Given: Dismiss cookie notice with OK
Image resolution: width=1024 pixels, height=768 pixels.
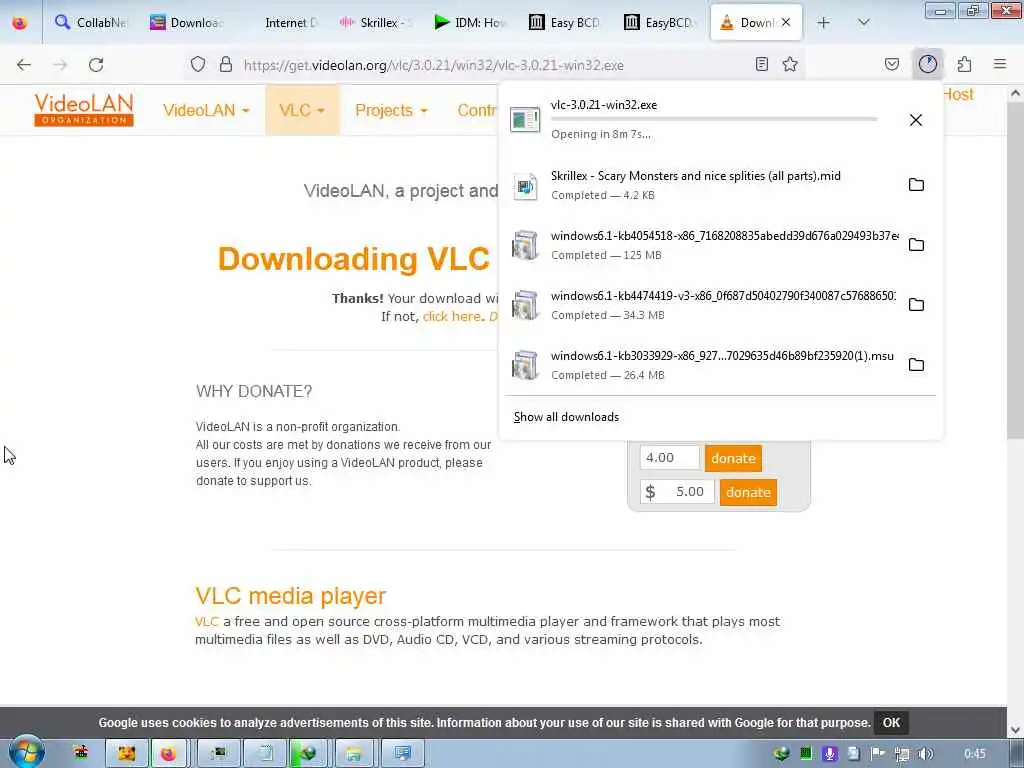Looking at the screenshot, I should point(891,723).
